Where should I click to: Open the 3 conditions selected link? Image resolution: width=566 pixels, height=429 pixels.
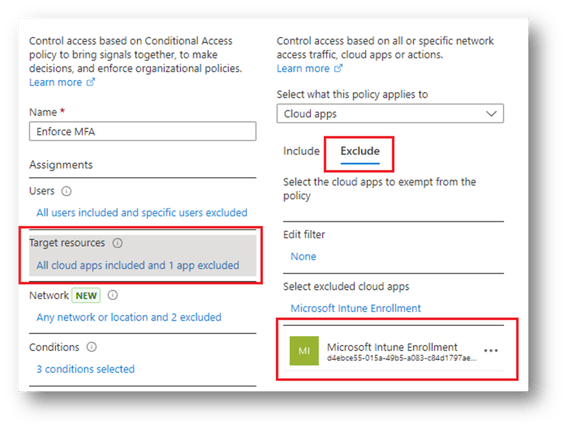coord(86,369)
